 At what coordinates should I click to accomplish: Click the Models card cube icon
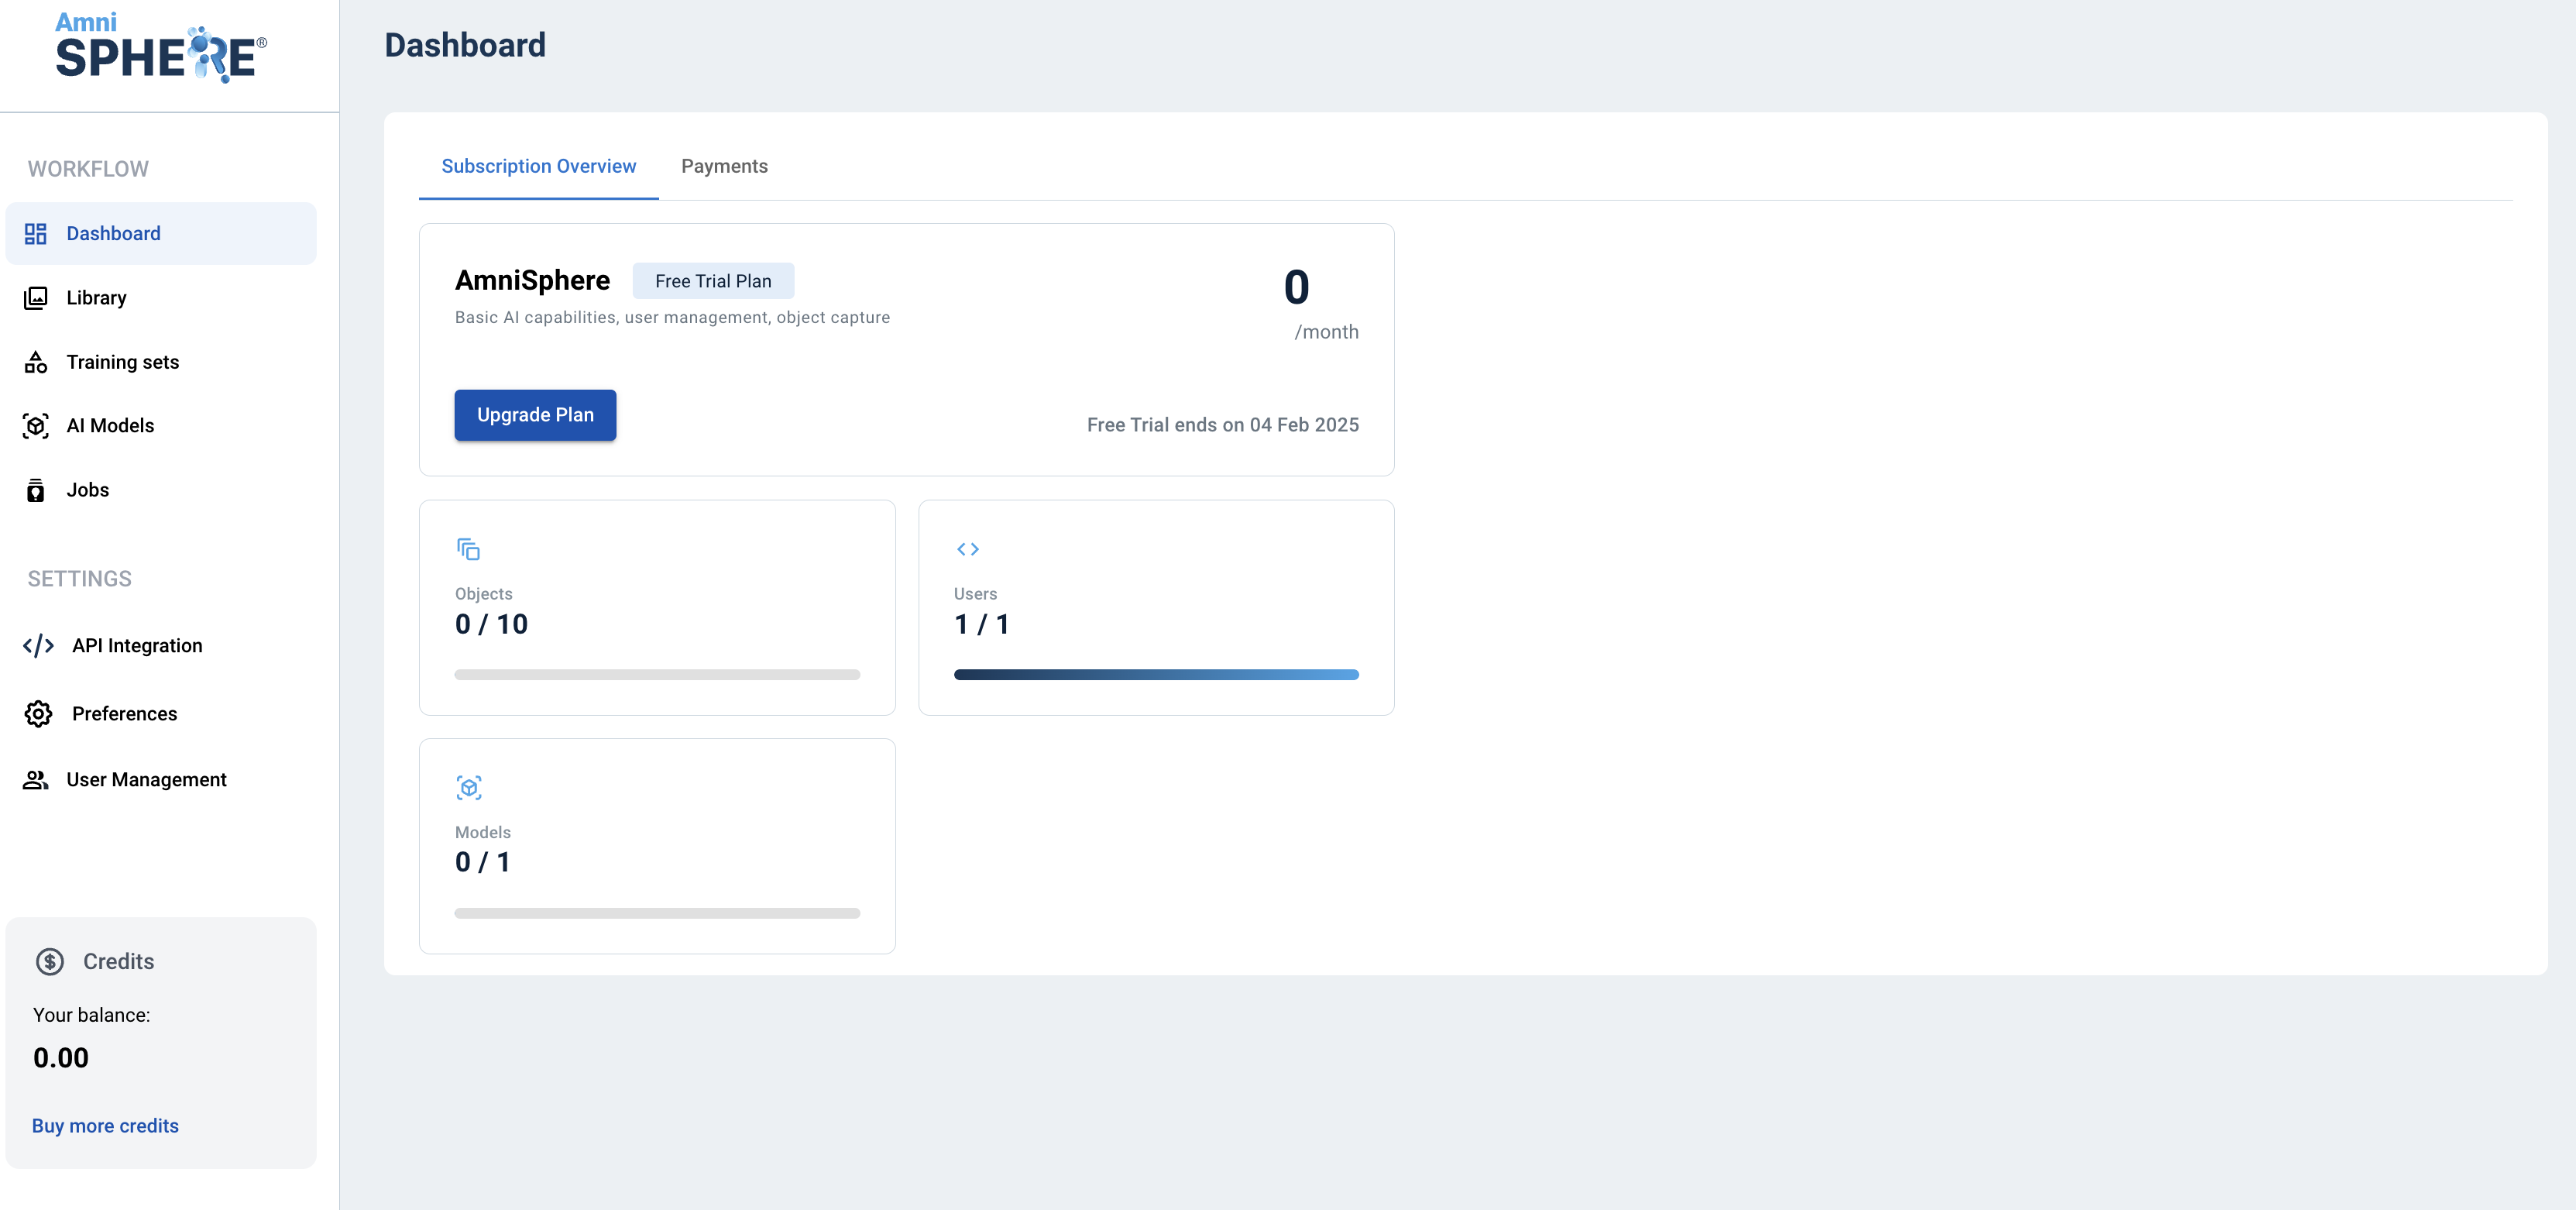(x=469, y=788)
